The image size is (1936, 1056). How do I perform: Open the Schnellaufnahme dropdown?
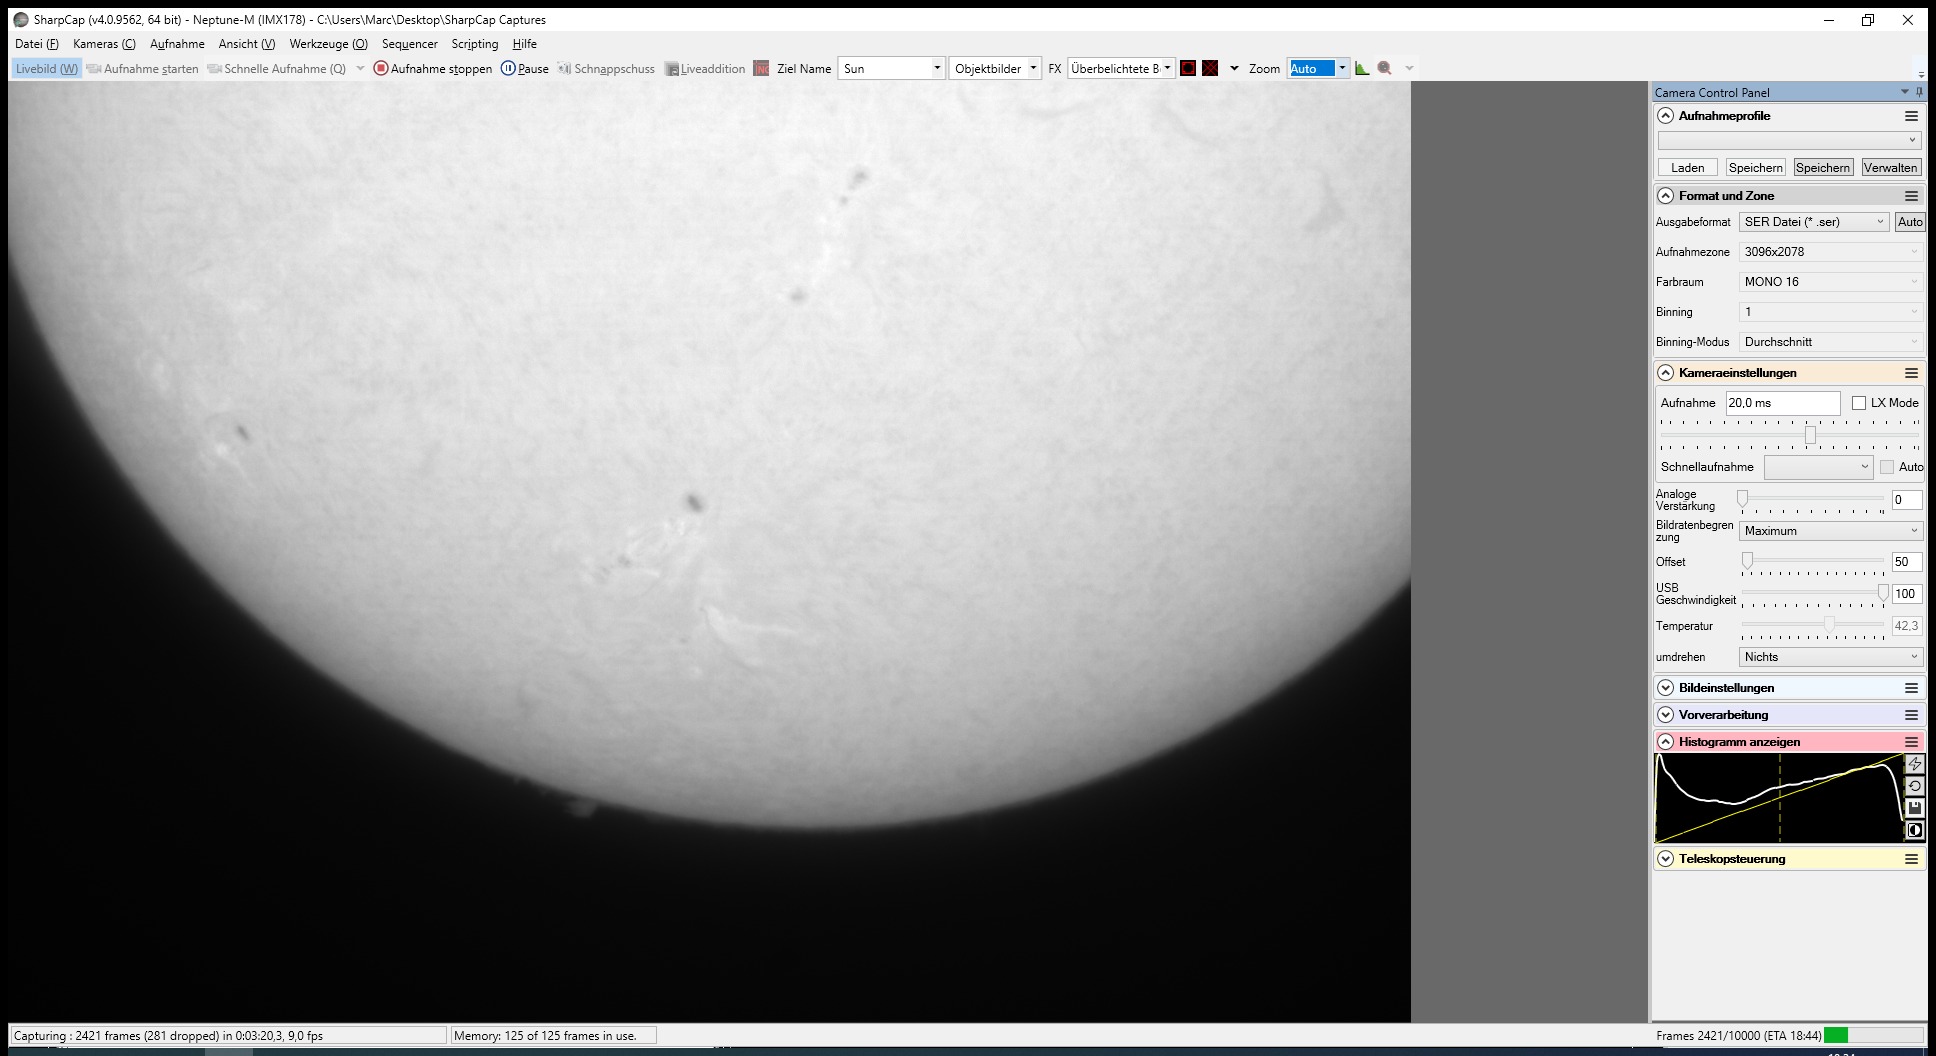[1818, 467]
